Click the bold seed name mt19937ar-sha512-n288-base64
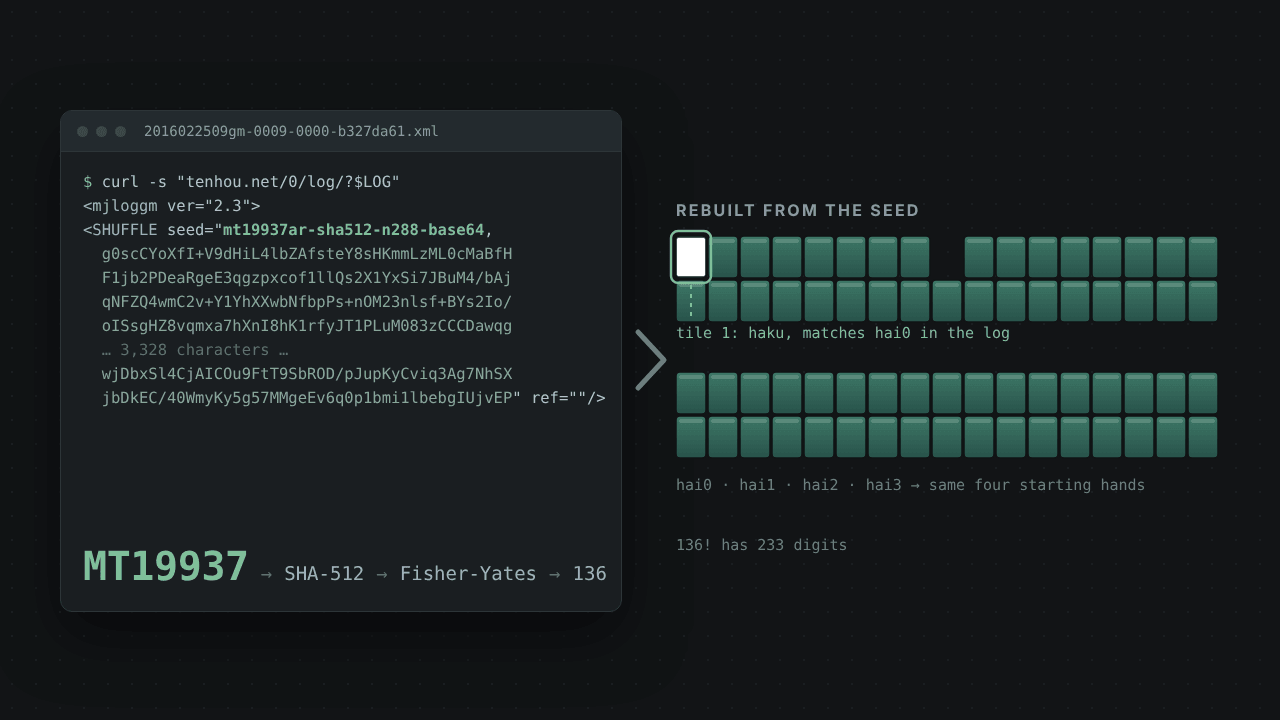Screen dimensions: 1280x720 353,230
